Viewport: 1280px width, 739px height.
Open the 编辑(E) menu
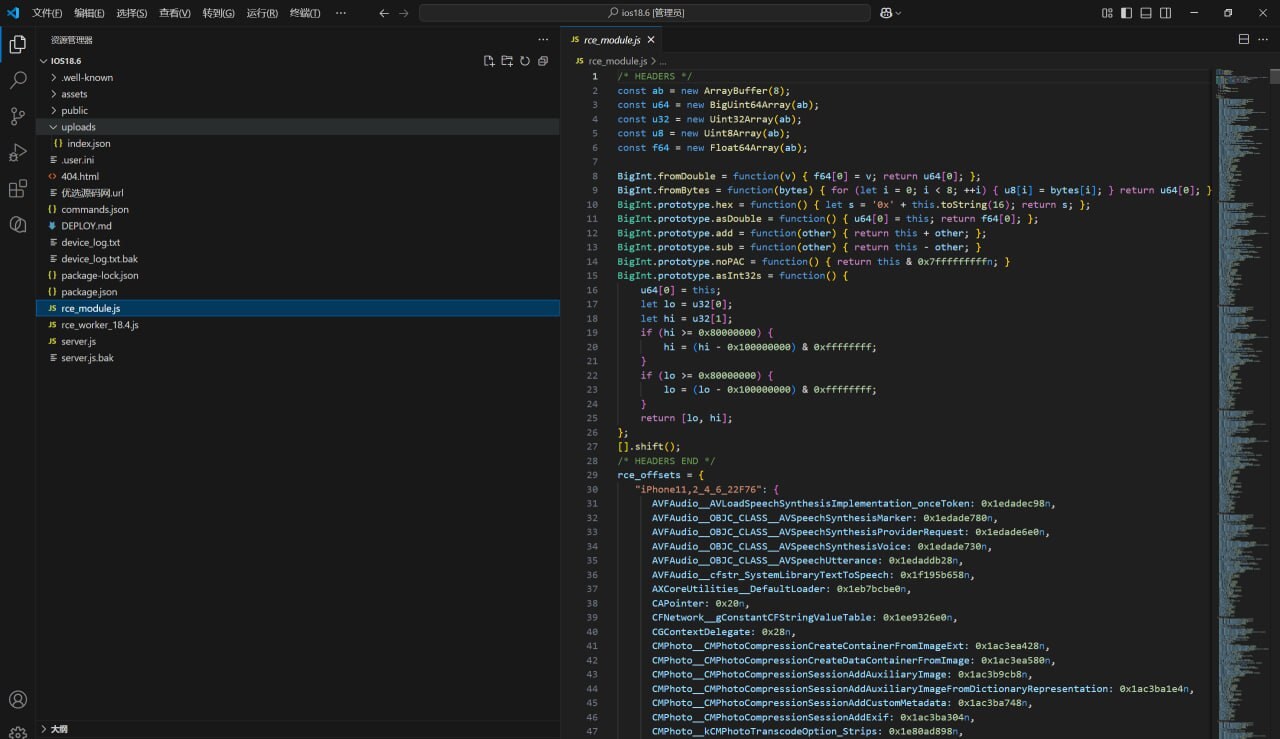pos(89,13)
